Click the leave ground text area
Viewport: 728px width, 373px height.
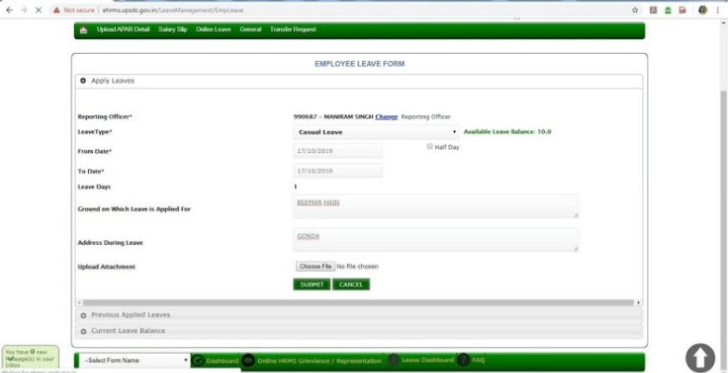pos(436,206)
